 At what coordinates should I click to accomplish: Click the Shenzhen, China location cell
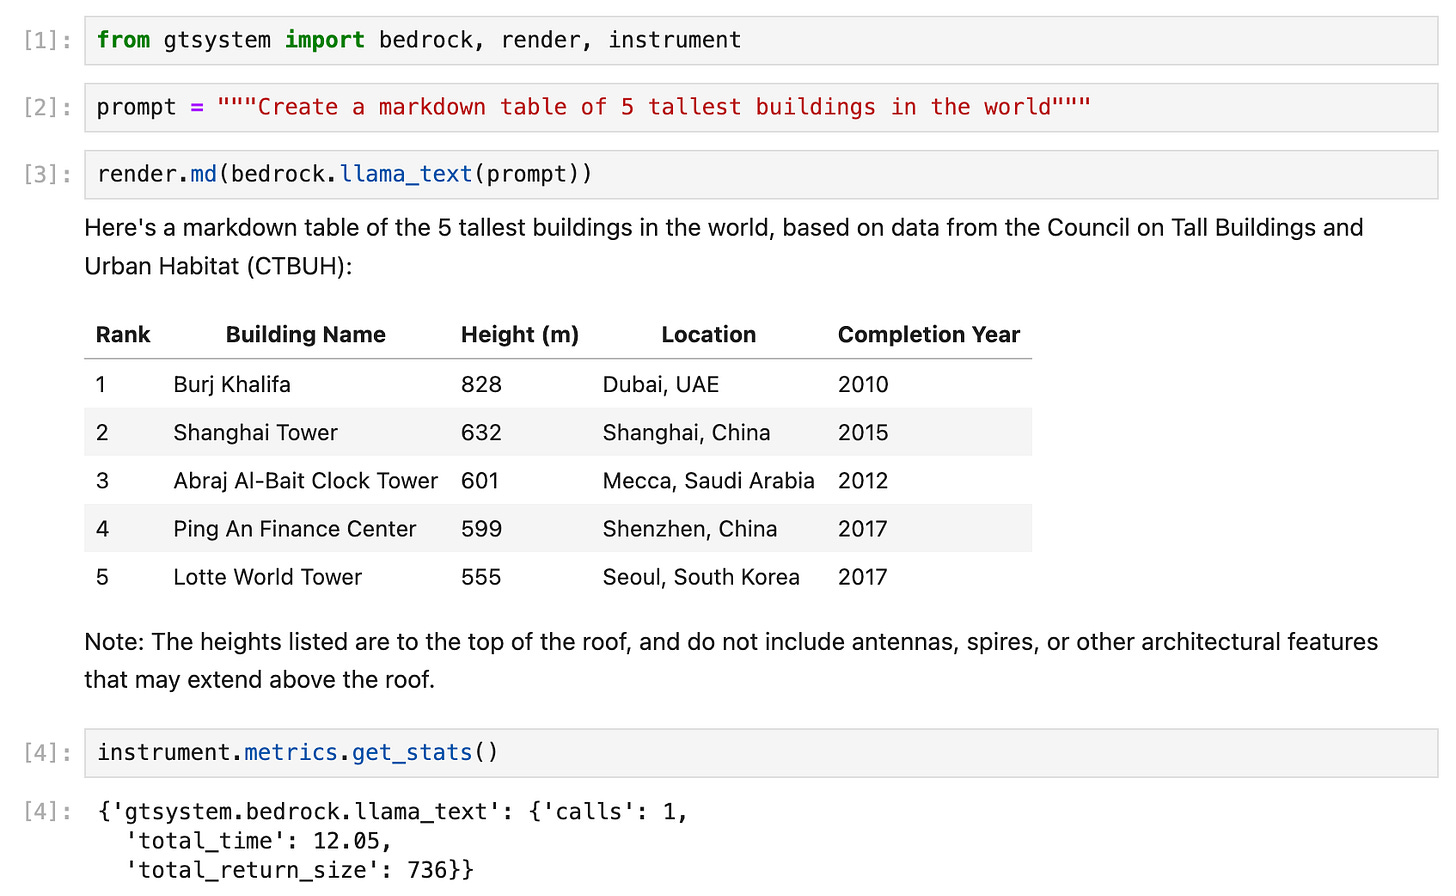(690, 529)
